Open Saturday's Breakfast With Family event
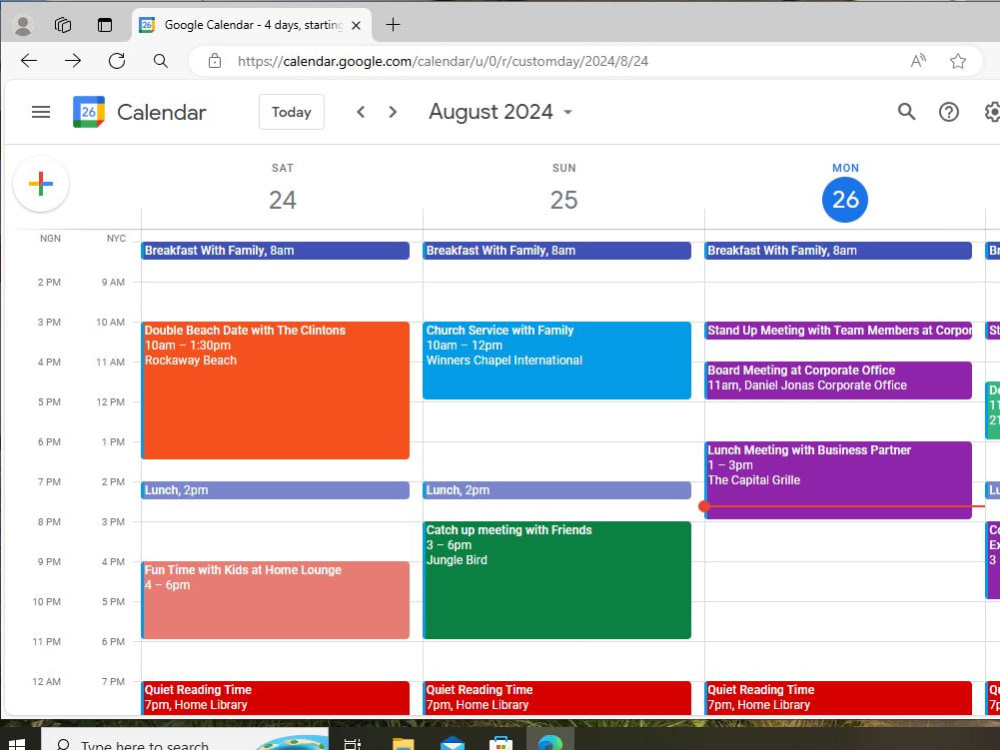 275,251
